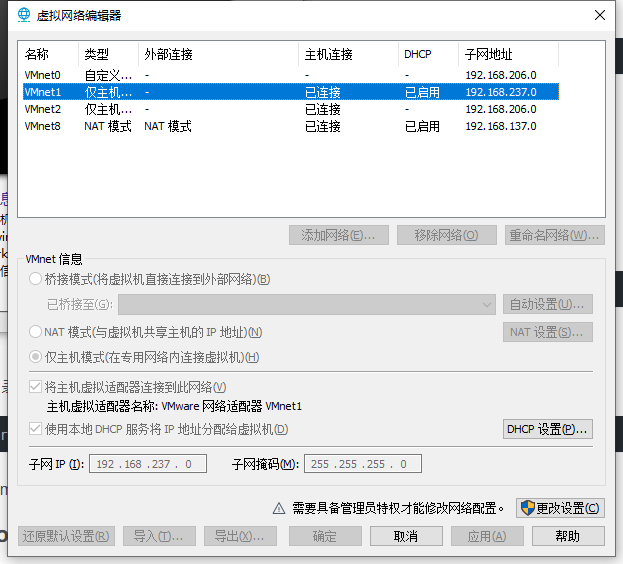Click the shield icon on 更改设置 button
The width and height of the screenshot is (623, 564).
(x=528, y=508)
